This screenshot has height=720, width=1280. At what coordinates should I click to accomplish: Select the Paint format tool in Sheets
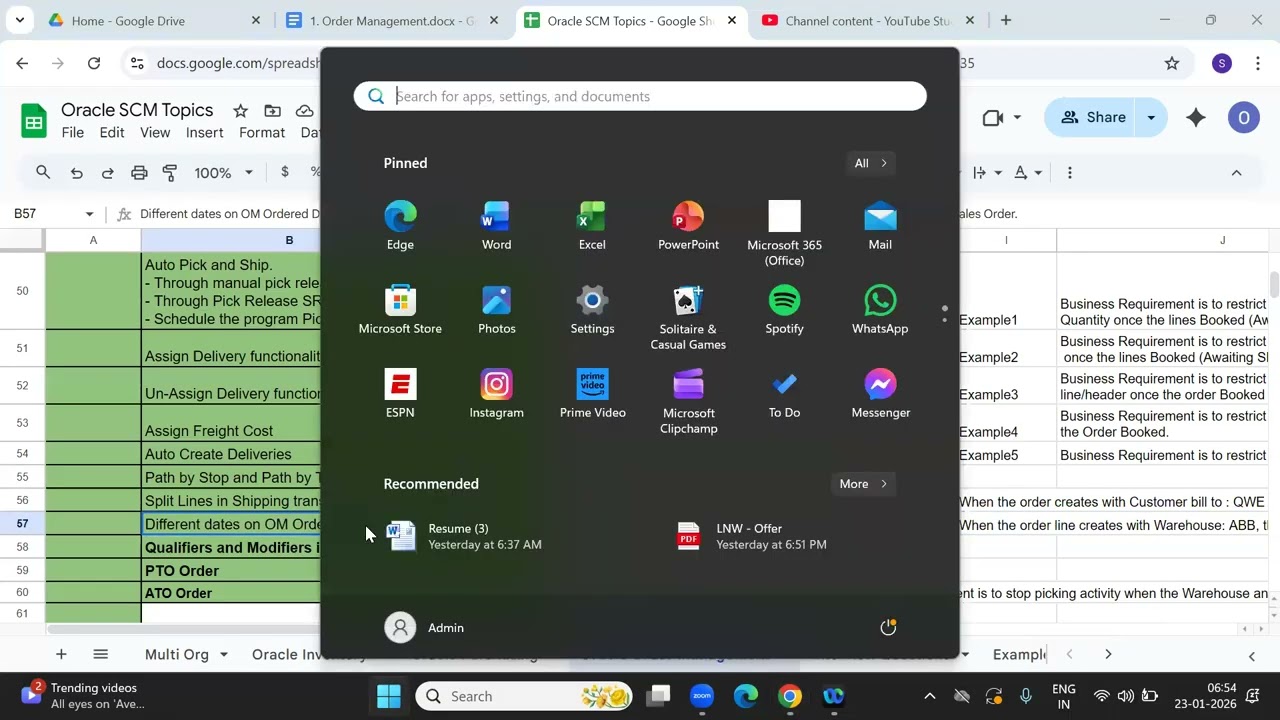pyautogui.click(x=170, y=173)
